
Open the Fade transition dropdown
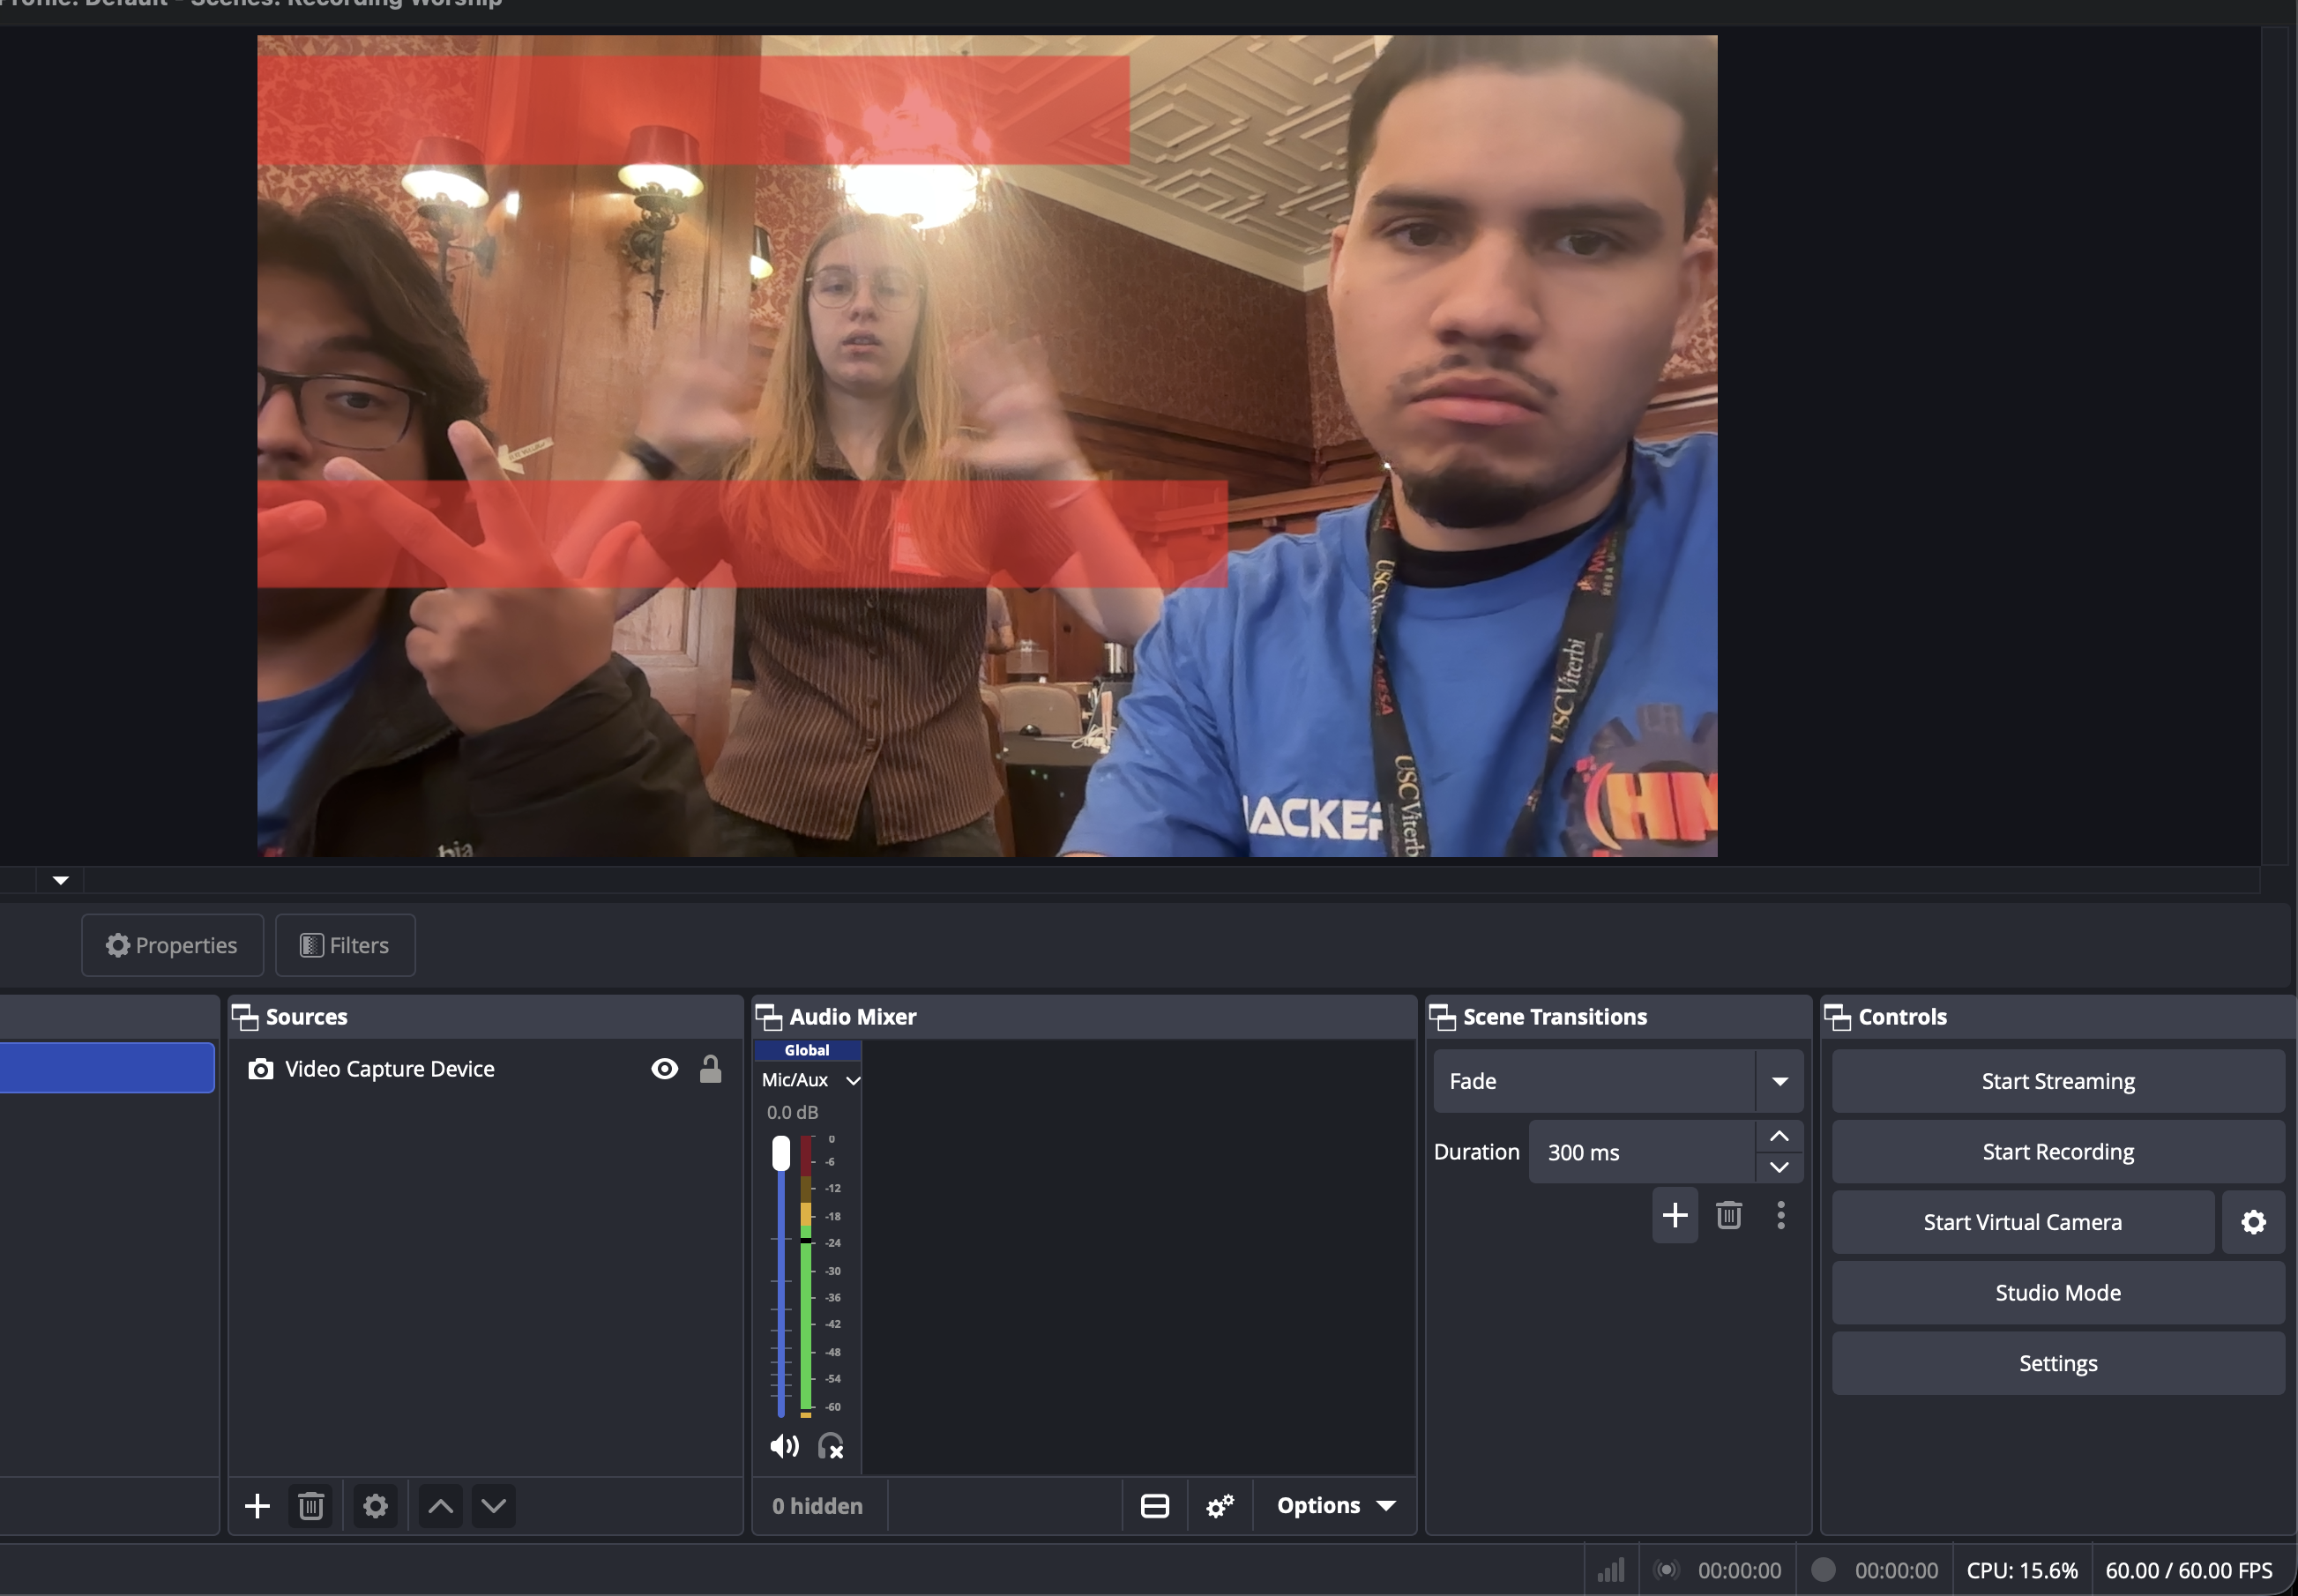coord(1779,1081)
